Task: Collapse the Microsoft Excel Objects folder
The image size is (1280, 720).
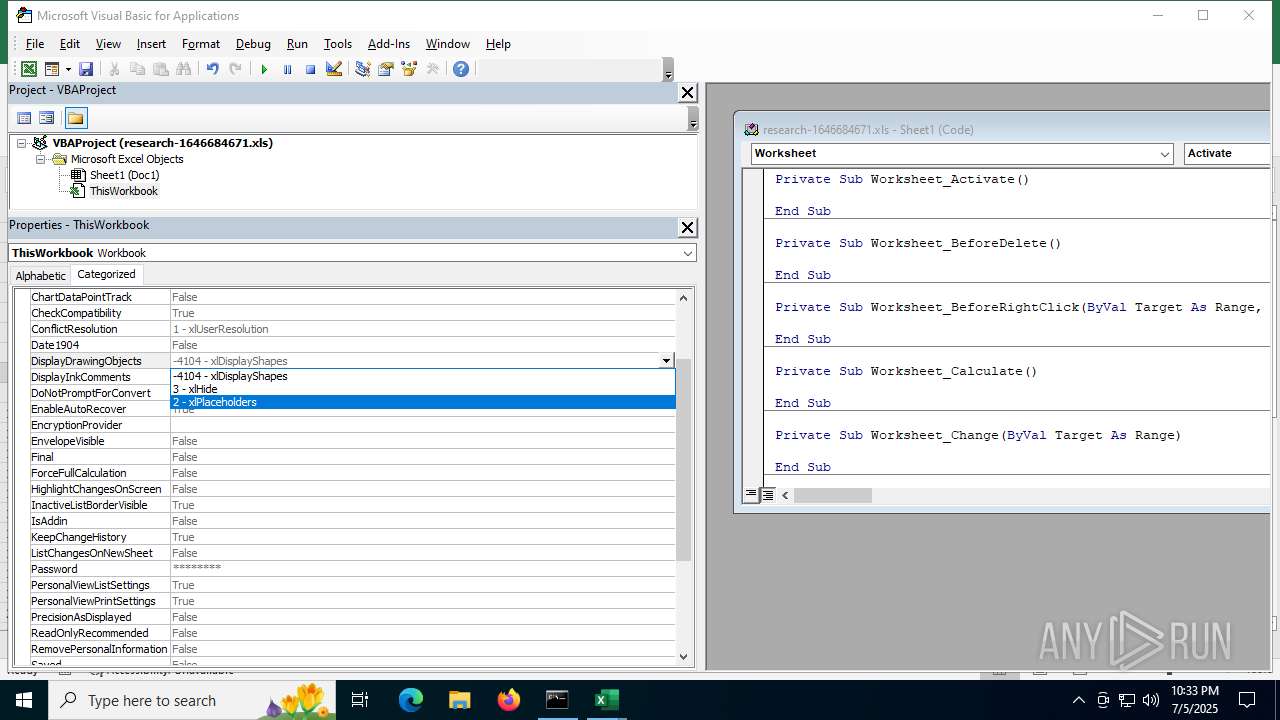Action: (41, 159)
